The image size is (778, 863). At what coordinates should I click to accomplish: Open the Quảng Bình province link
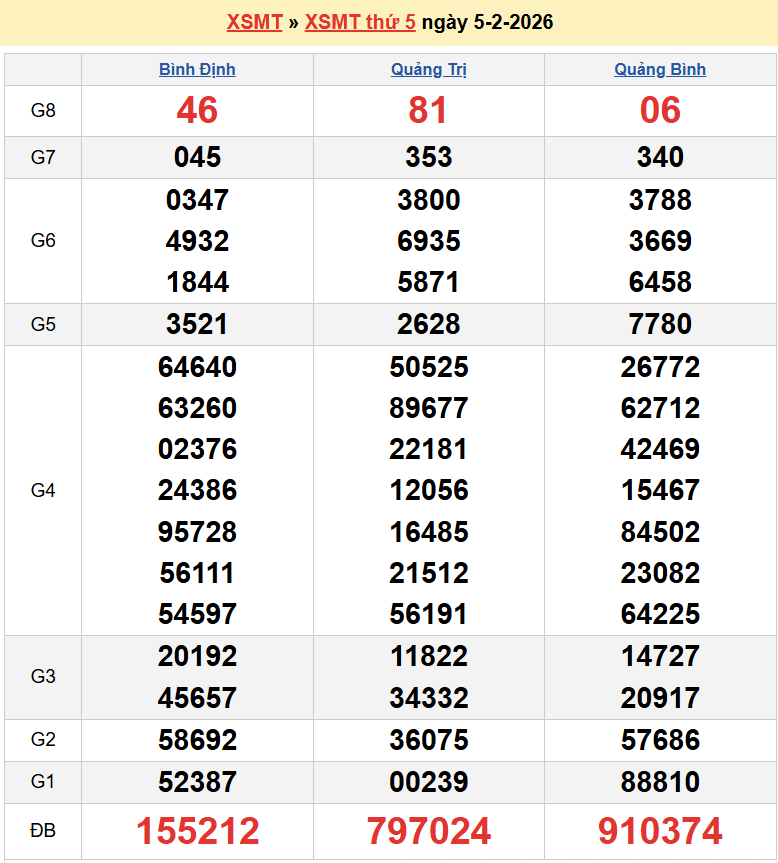[660, 69]
